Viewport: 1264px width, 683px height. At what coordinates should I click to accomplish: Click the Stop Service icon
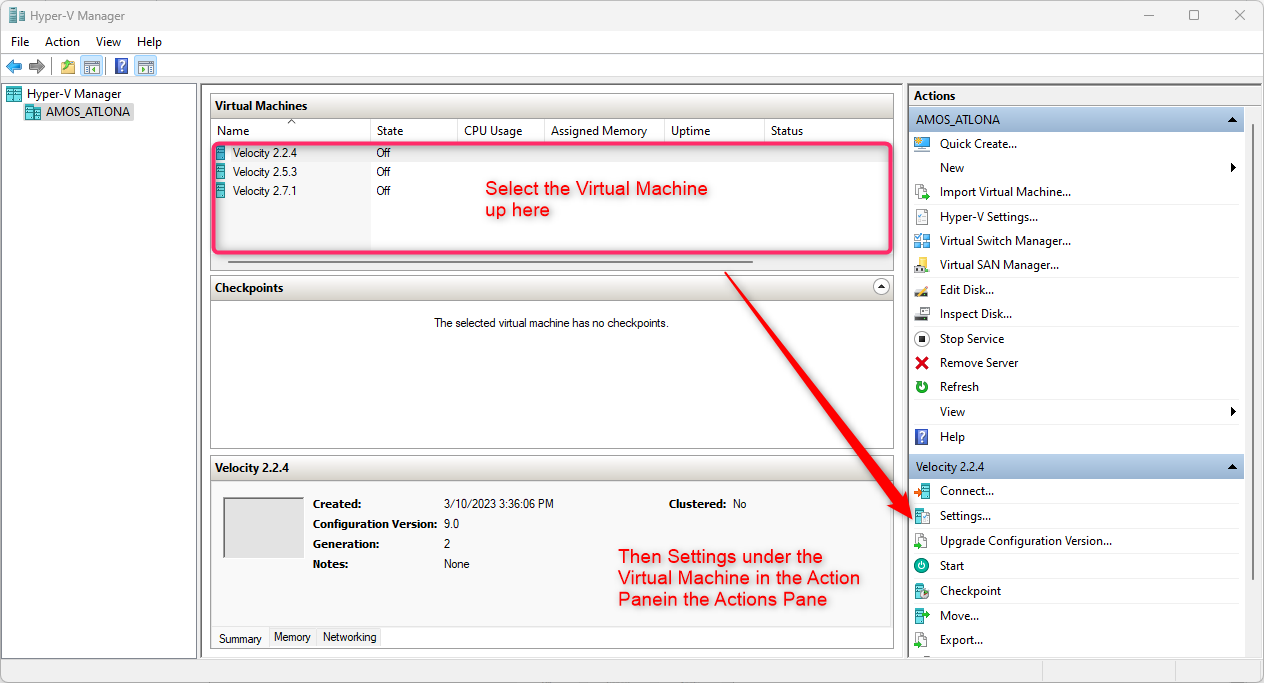coord(922,339)
